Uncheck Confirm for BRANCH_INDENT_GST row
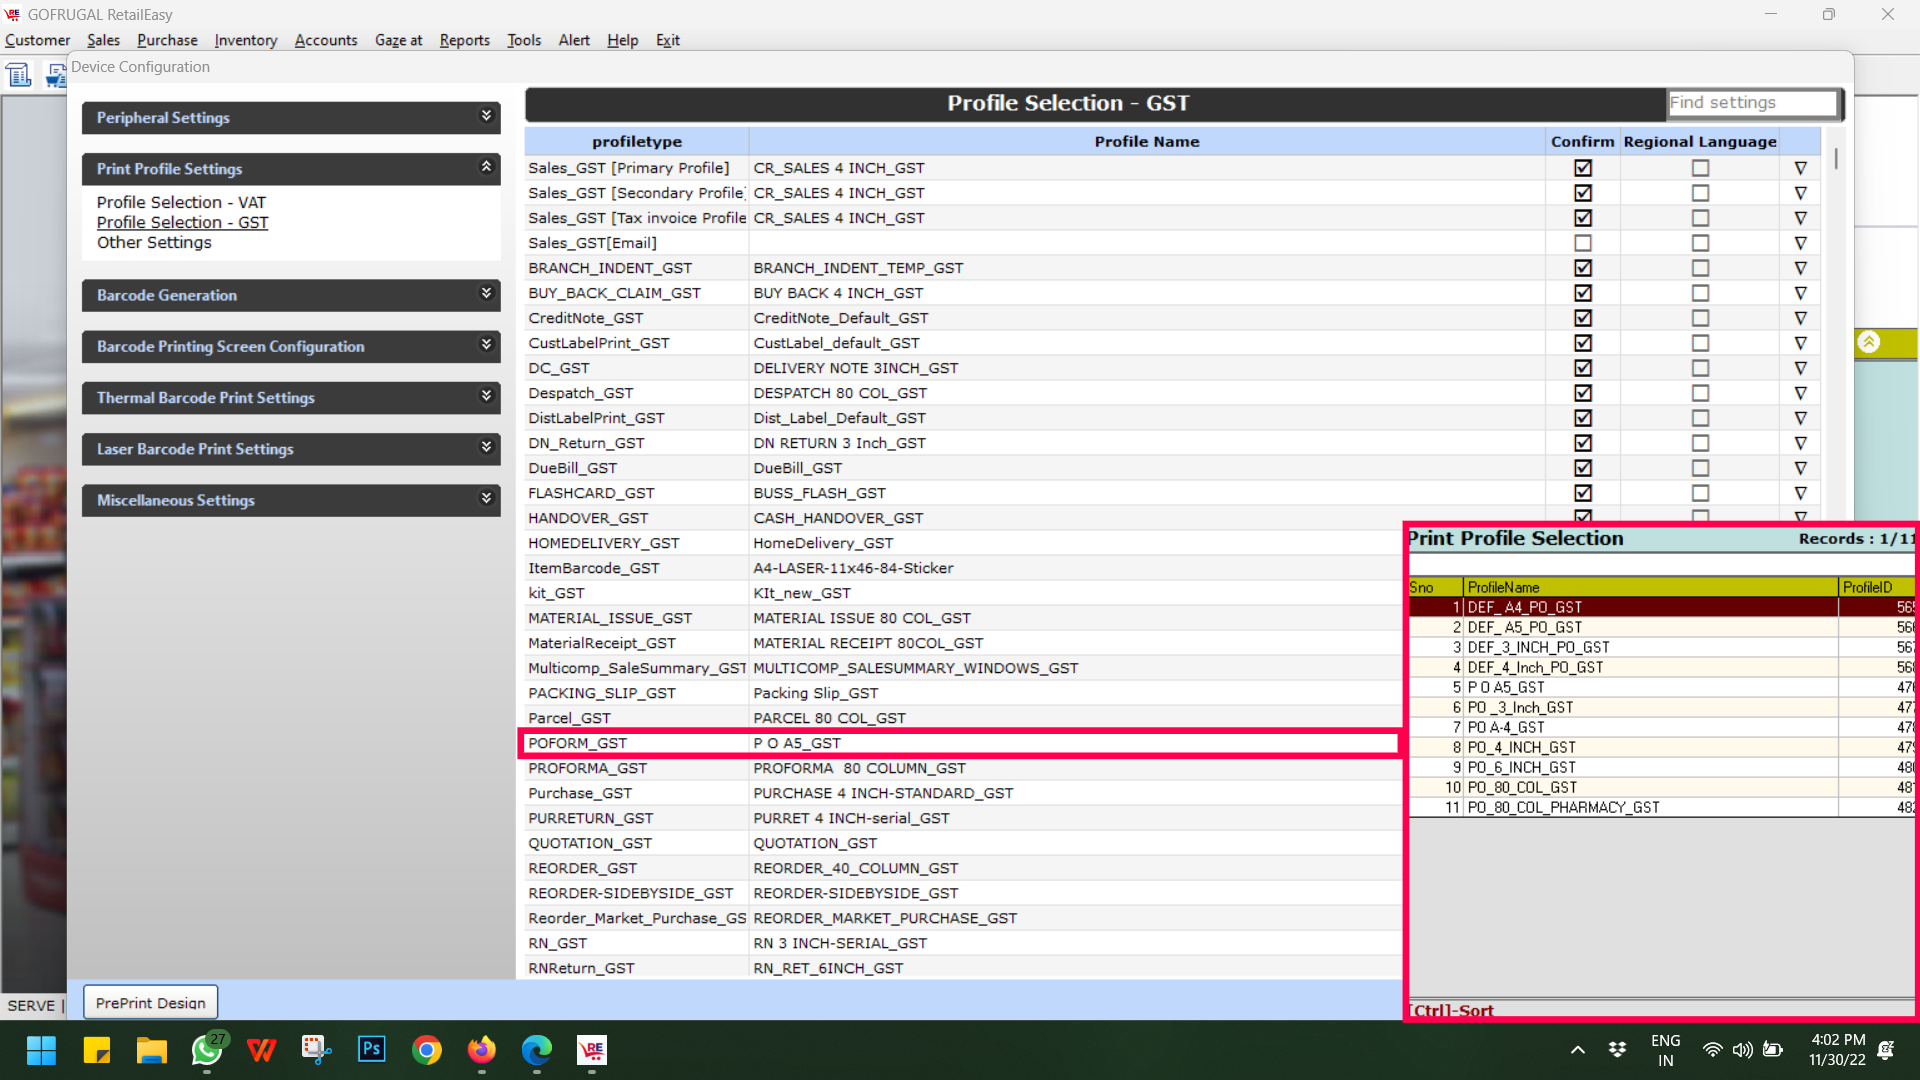 [1582, 268]
